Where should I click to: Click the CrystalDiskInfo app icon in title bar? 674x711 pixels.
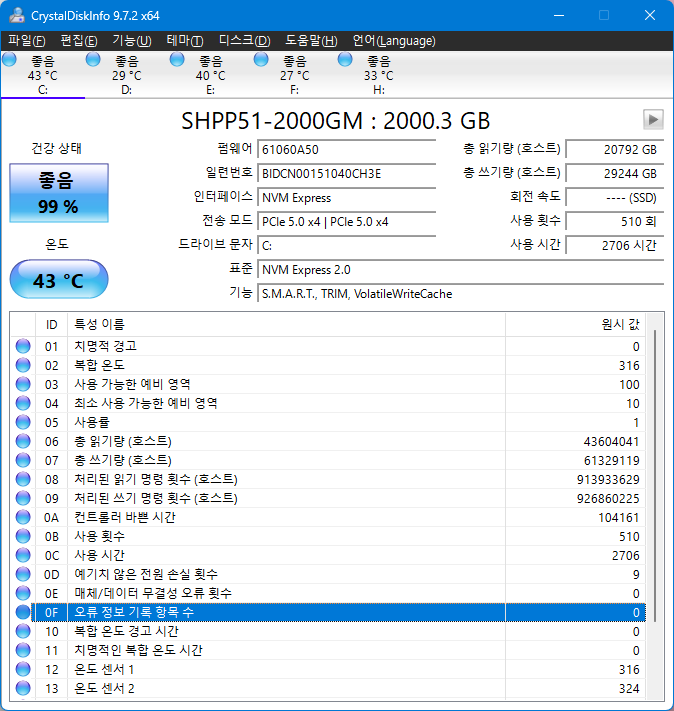click(17, 15)
